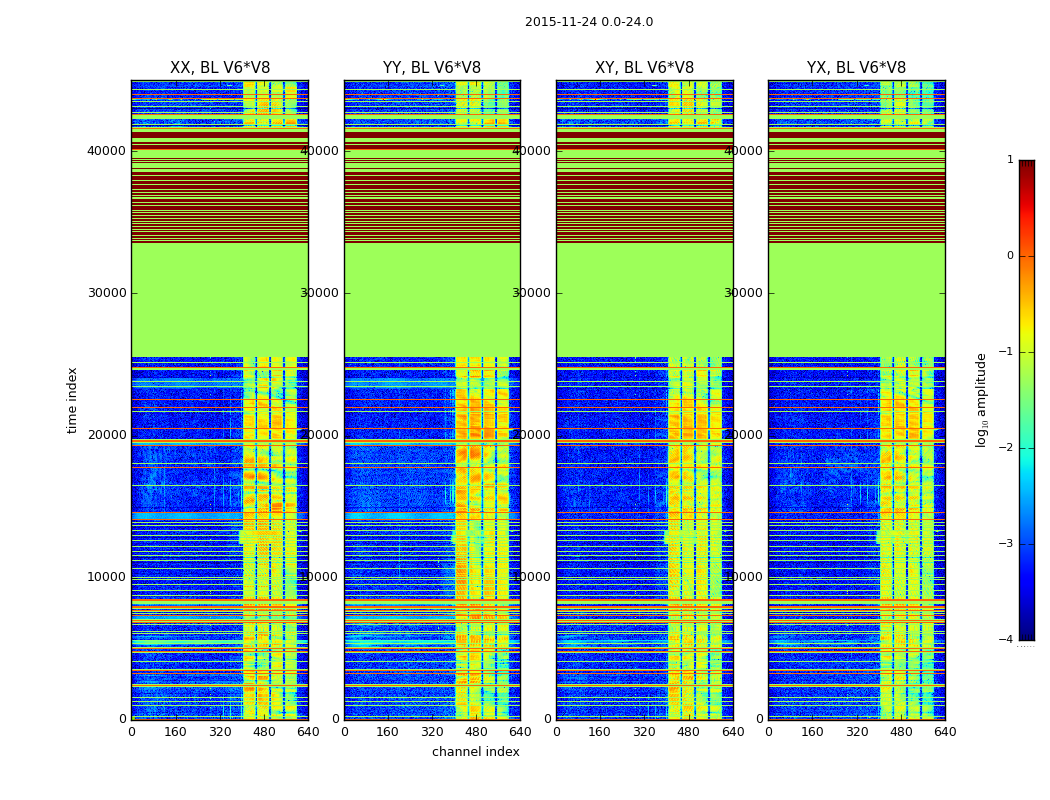Image resolution: width=1050 pixels, height=800 pixels.
Task: Click the 10000 tick label on XY plot
Action: (x=531, y=577)
